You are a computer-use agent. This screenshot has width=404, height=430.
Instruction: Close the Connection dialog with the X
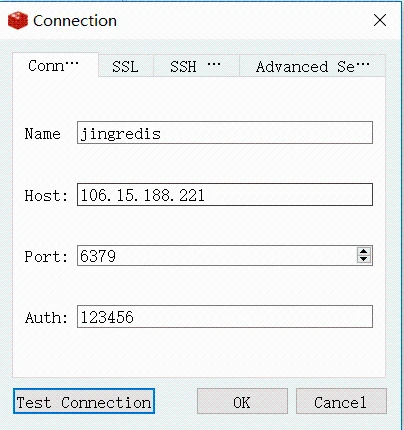[x=380, y=20]
